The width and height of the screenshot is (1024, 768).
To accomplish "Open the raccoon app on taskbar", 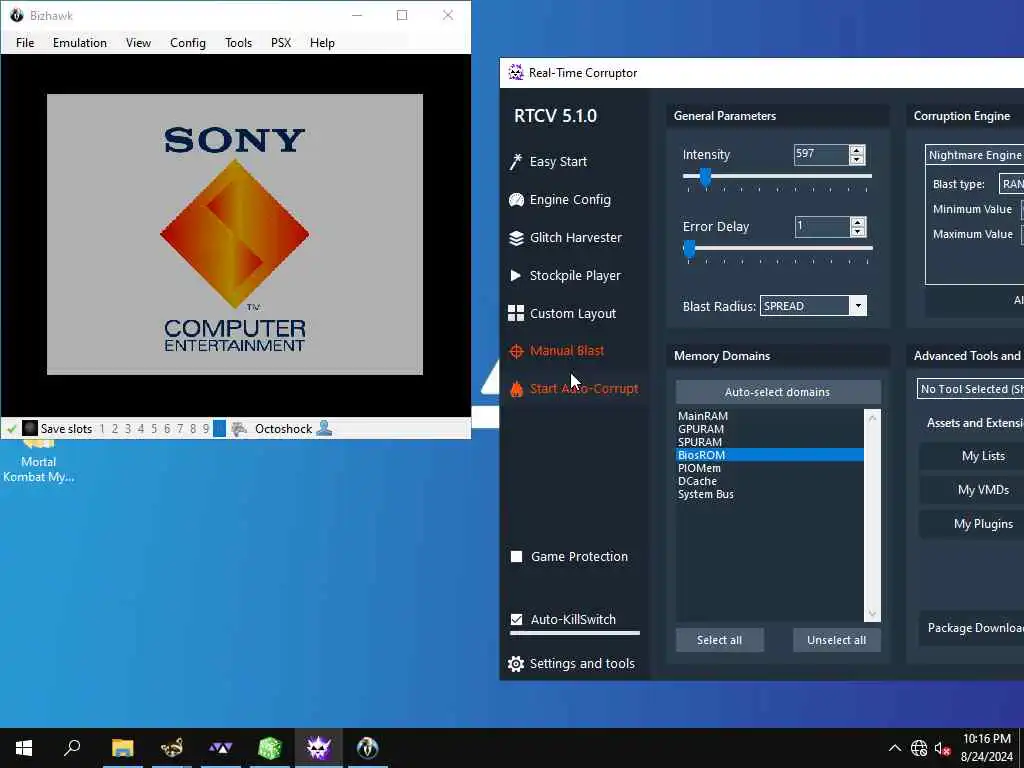I will (172, 748).
